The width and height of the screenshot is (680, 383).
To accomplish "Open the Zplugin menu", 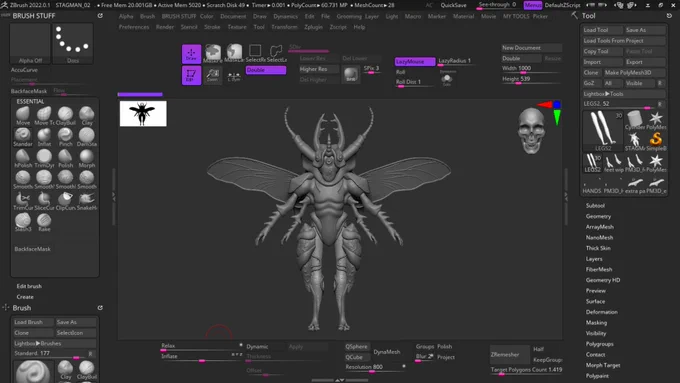I will [x=313, y=27].
